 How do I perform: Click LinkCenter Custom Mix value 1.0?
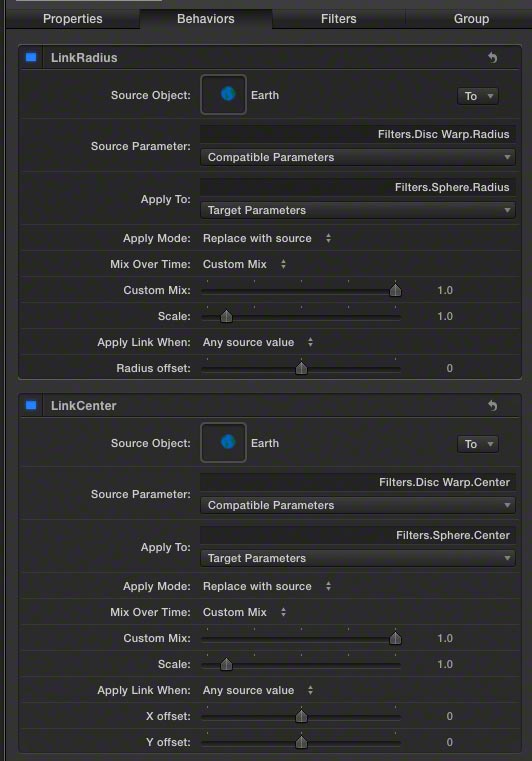pyautogui.click(x=445, y=638)
